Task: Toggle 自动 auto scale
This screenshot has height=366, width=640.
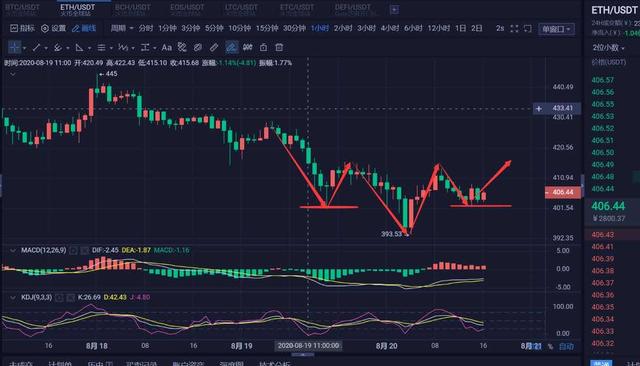Action: pyautogui.click(x=566, y=346)
